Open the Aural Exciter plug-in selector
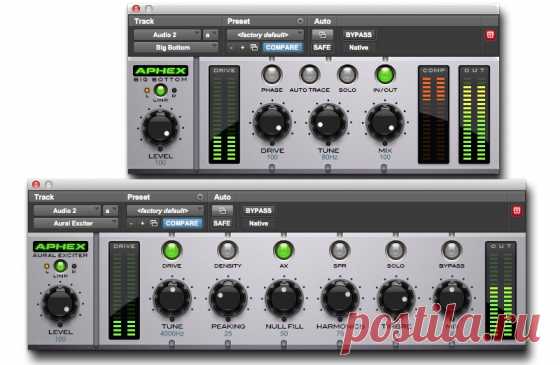Viewport: 560px width, 365px height. tap(76, 223)
